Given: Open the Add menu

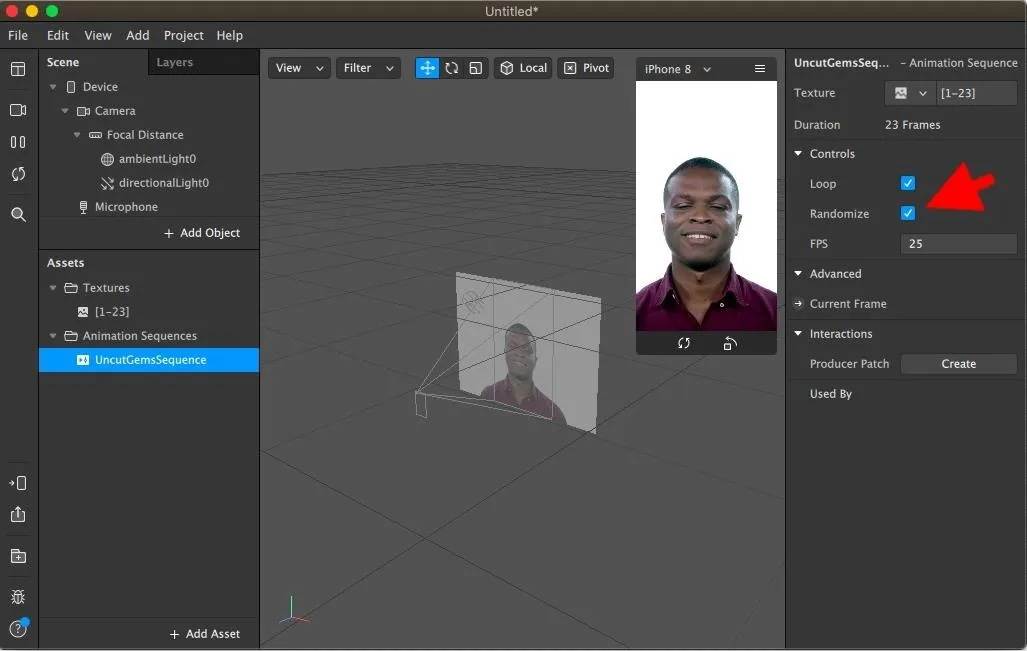Looking at the screenshot, I should (x=138, y=35).
